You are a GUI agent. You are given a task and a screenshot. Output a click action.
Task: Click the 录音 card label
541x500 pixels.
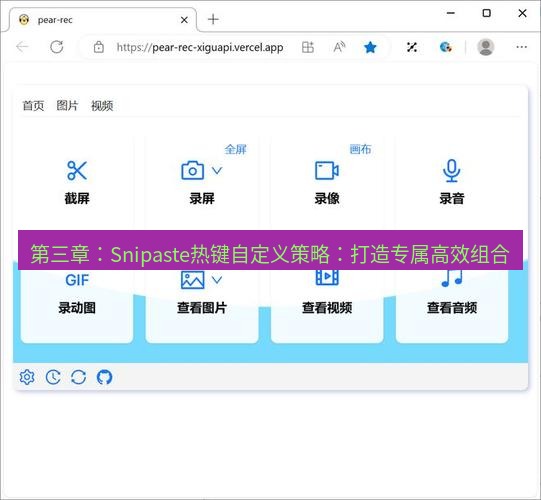(x=452, y=198)
